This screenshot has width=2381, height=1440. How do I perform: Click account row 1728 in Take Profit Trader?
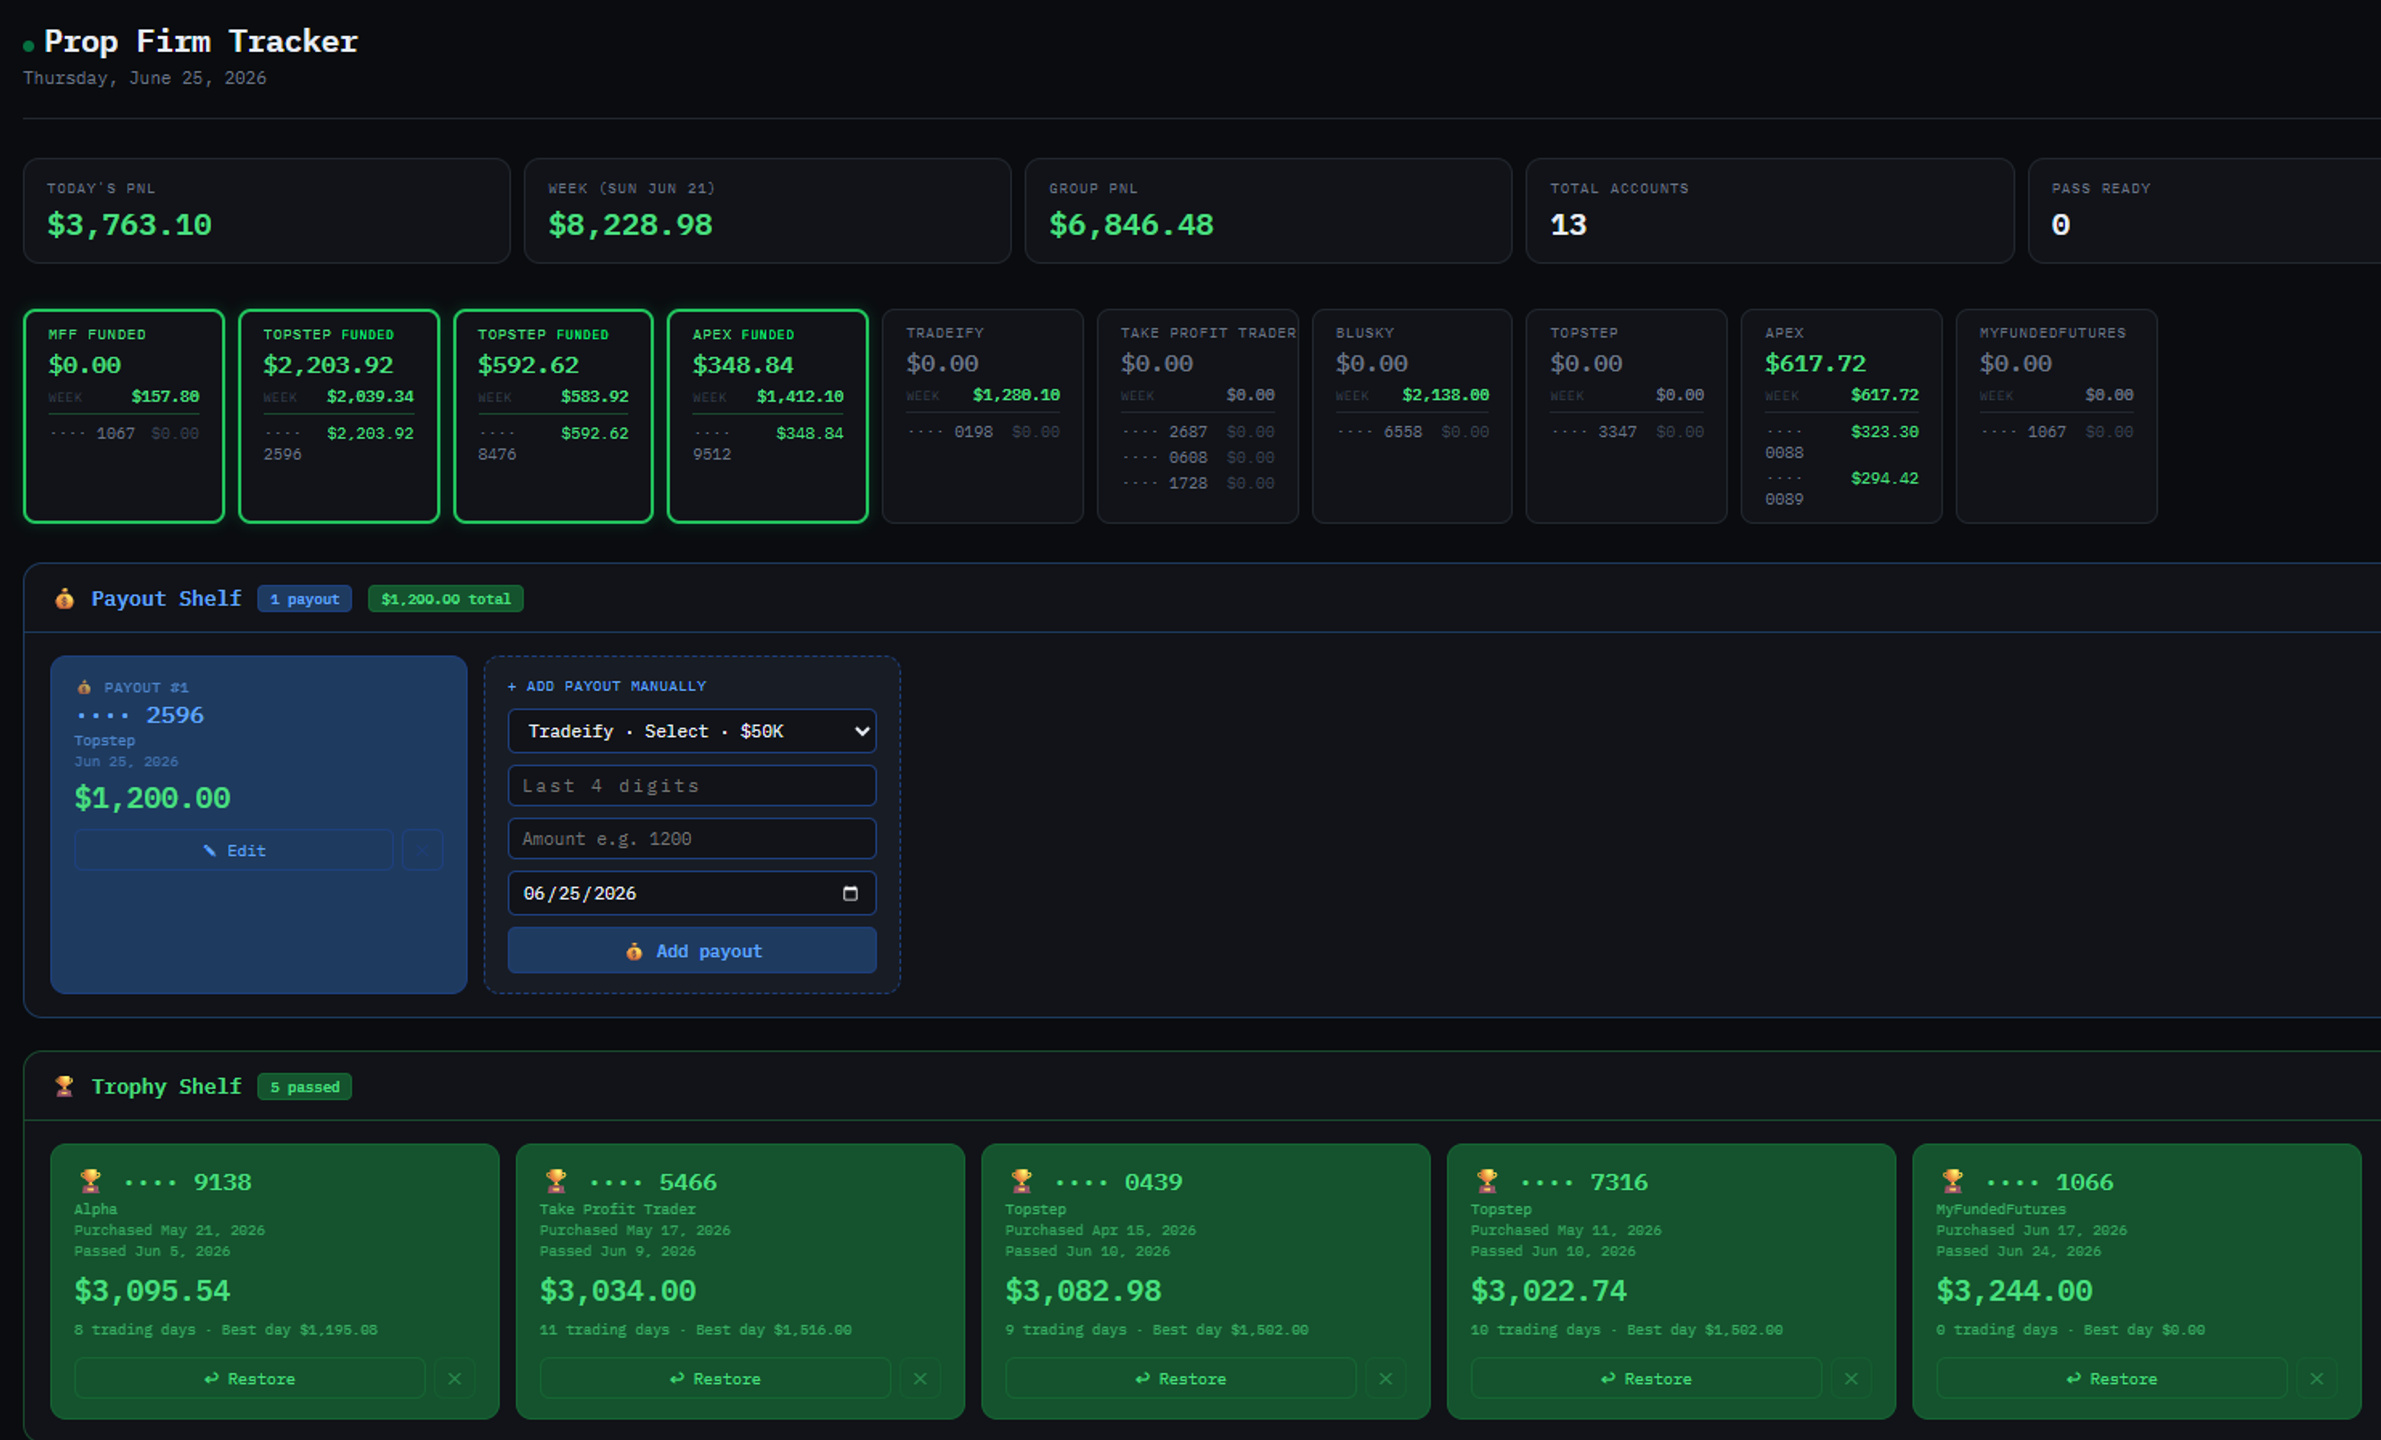pyautogui.click(x=1198, y=484)
